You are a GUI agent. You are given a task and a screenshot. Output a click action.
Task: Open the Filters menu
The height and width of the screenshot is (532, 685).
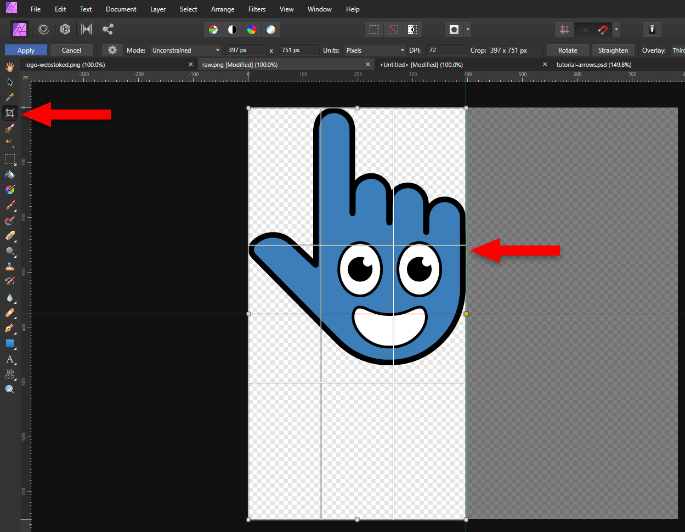tap(258, 9)
